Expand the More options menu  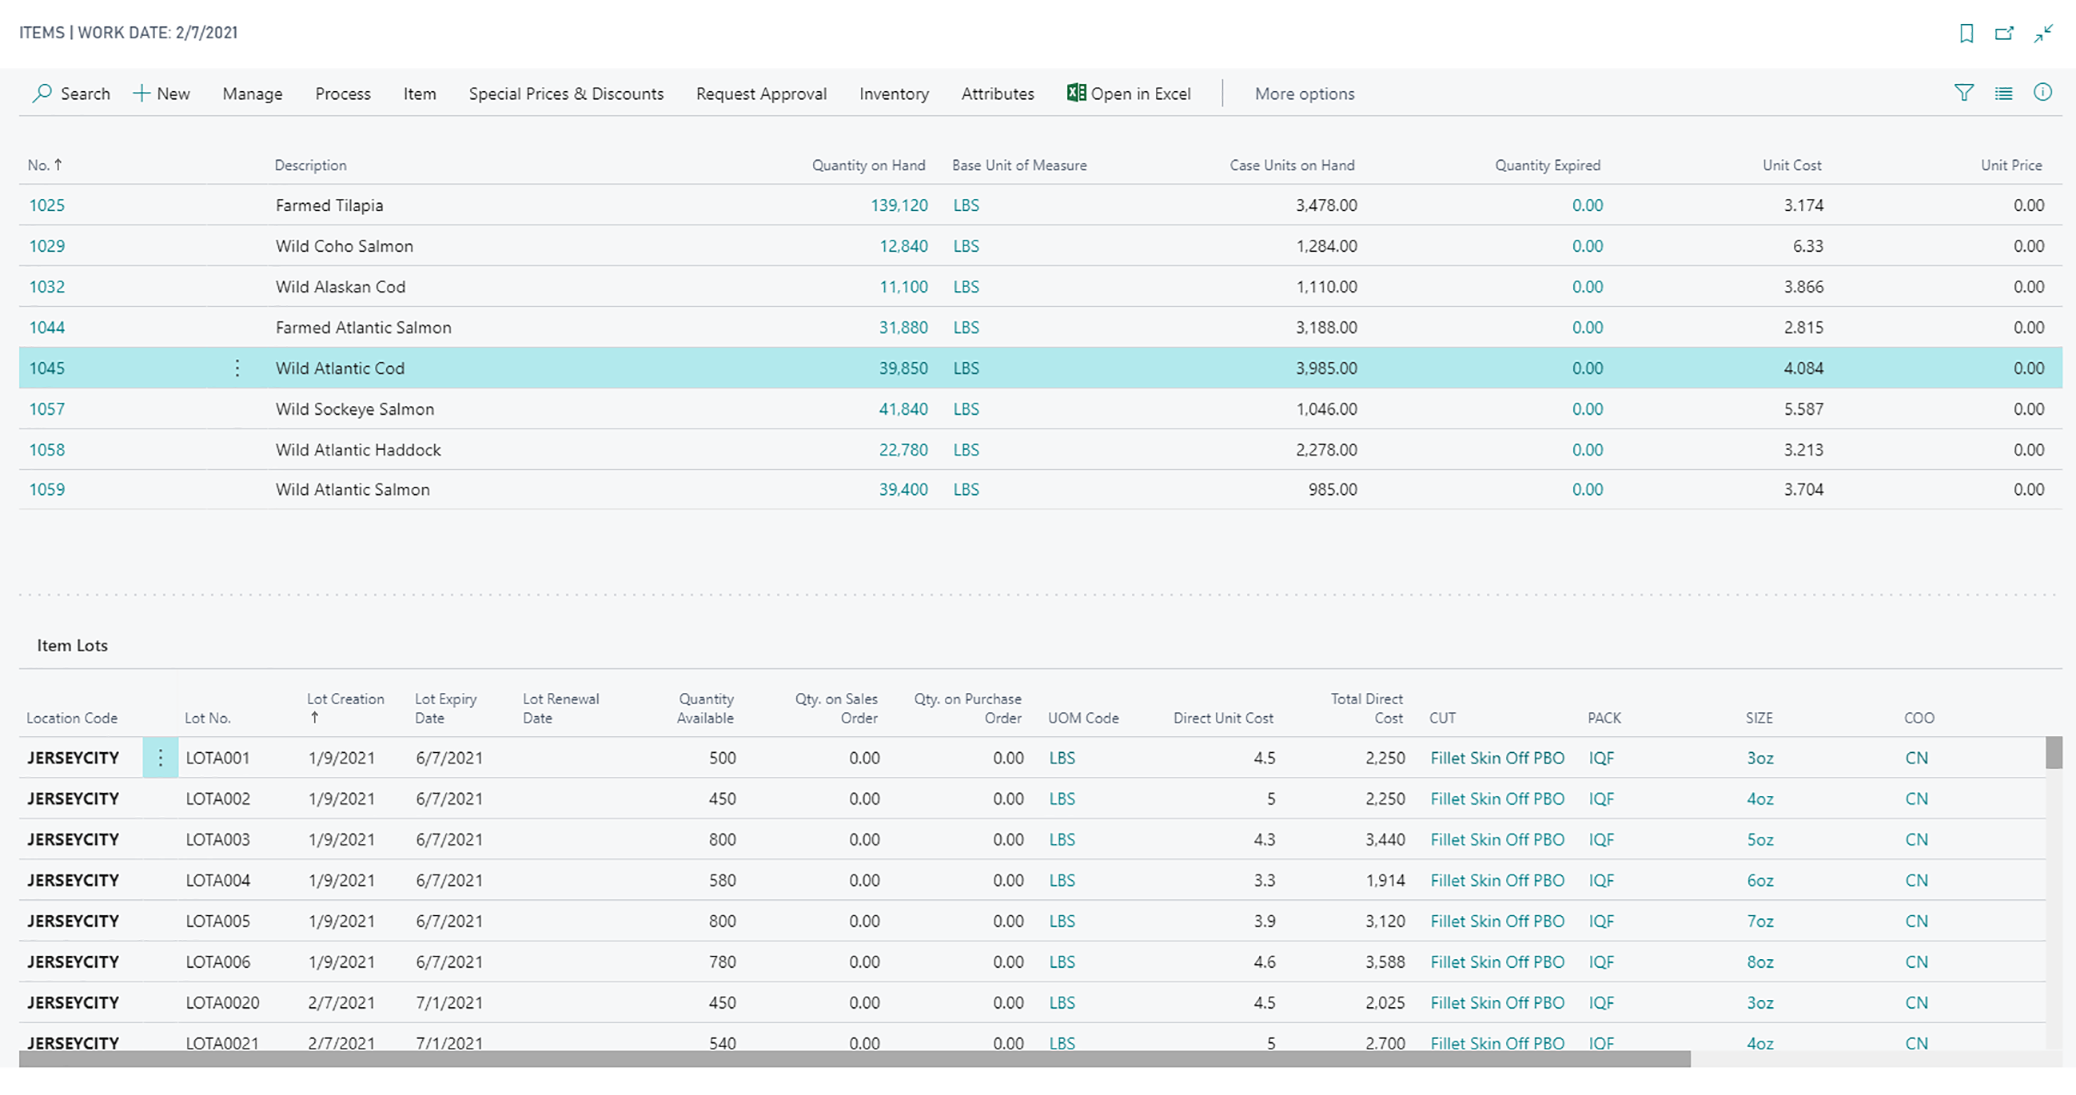[x=1304, y=93]
